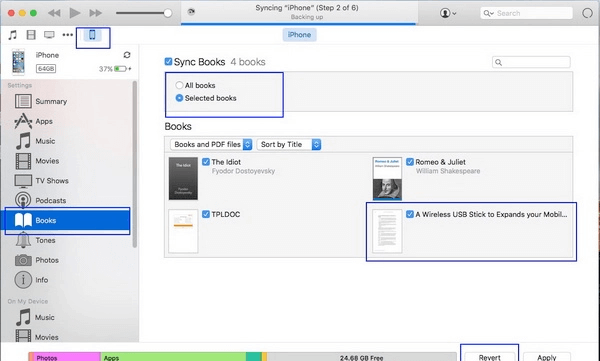
Task: Uncheck Romeo & Juliet book checkbox
Action: (x=410, y=162)
